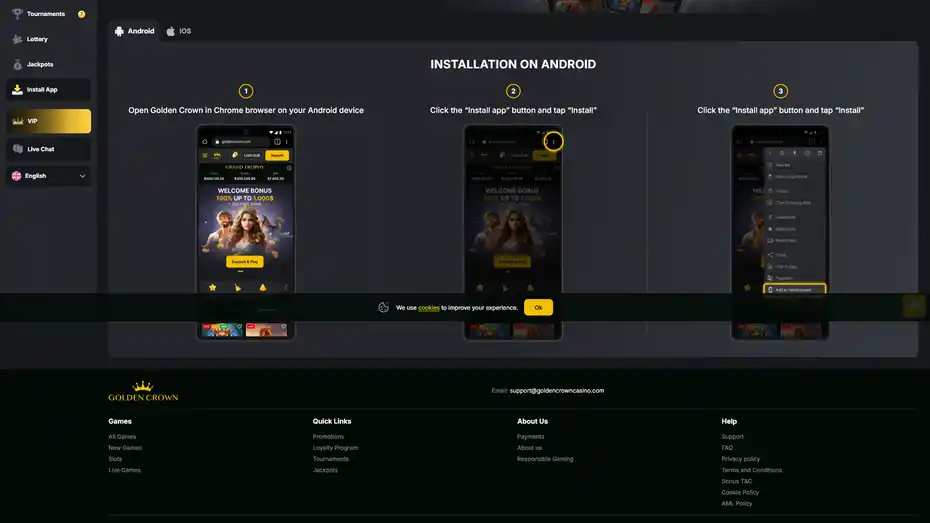Open the Privacy policy footer link
This screenshot has height=523, width=930.
(x=741, y=459)
